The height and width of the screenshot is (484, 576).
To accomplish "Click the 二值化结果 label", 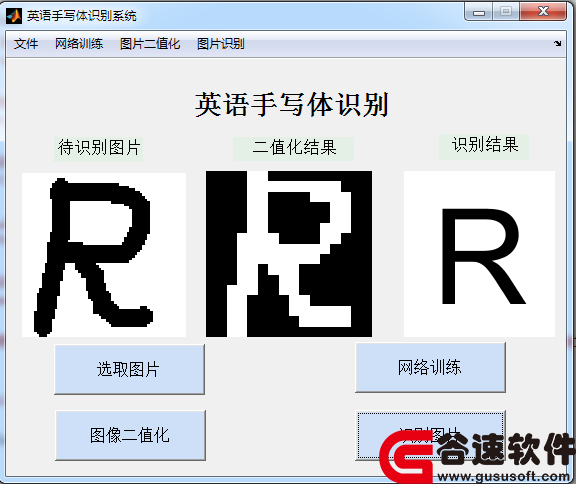I will 293,149.
